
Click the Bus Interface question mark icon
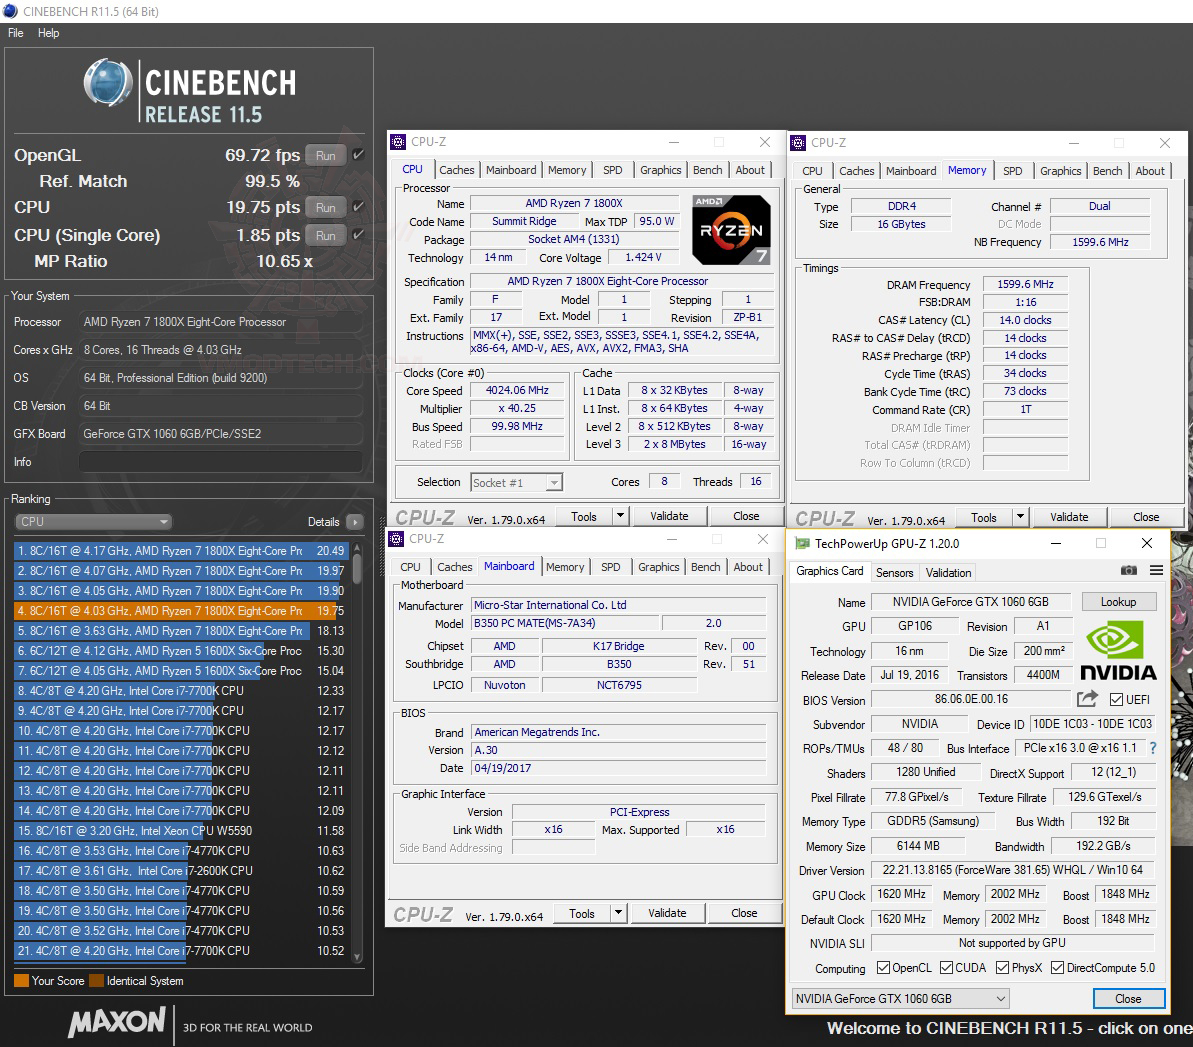point(1153,748)
